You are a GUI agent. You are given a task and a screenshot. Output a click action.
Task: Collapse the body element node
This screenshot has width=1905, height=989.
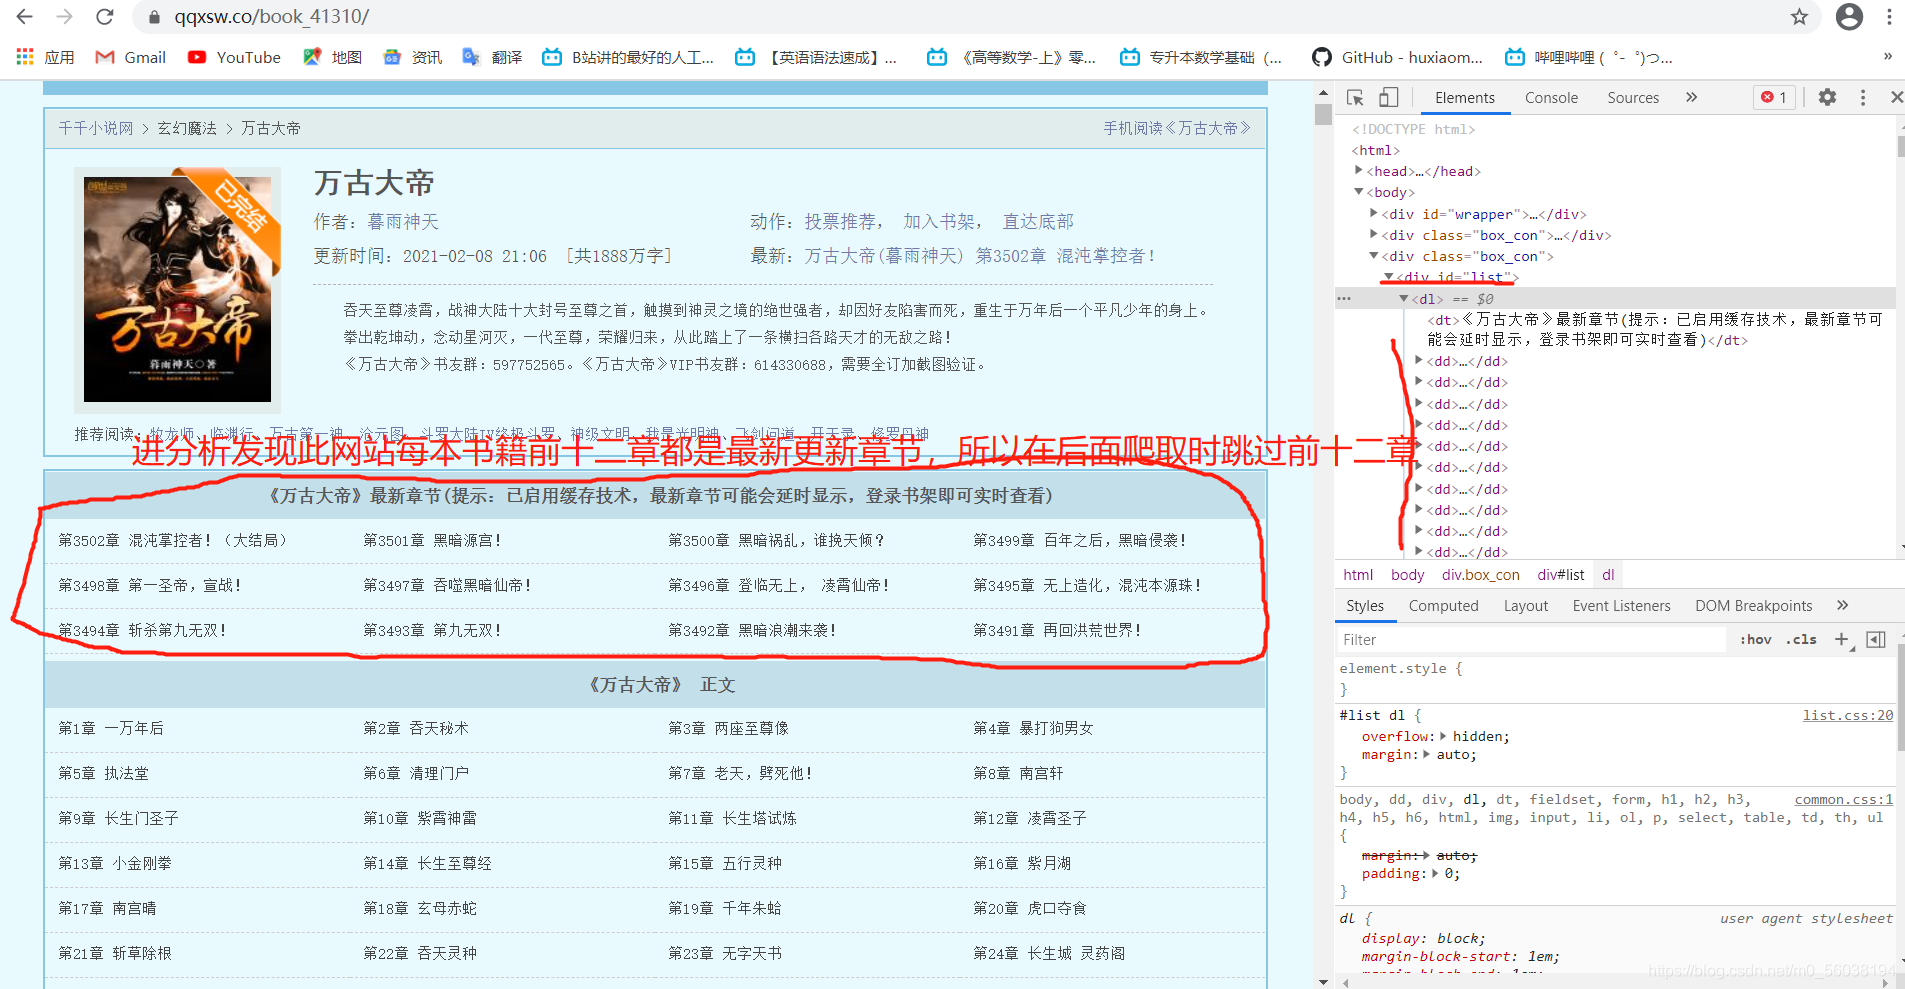click(1359, 191)
